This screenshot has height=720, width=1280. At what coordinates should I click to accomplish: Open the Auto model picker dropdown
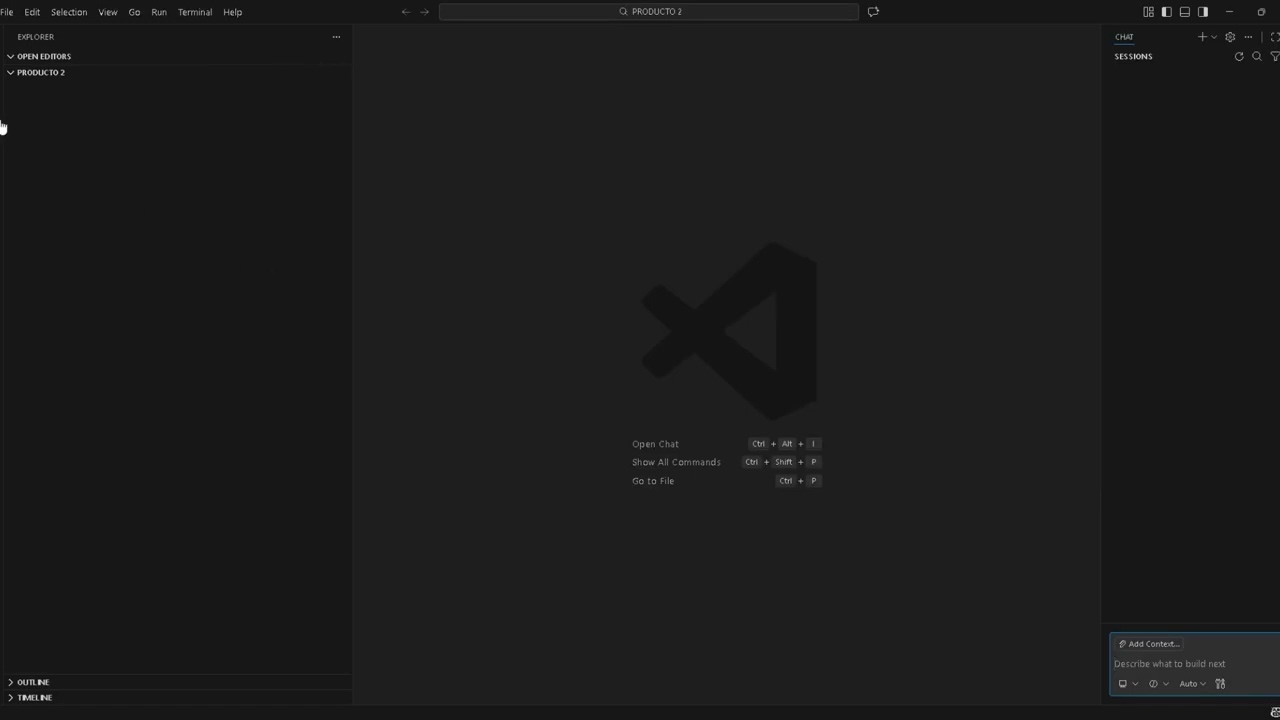point(1192,684)
